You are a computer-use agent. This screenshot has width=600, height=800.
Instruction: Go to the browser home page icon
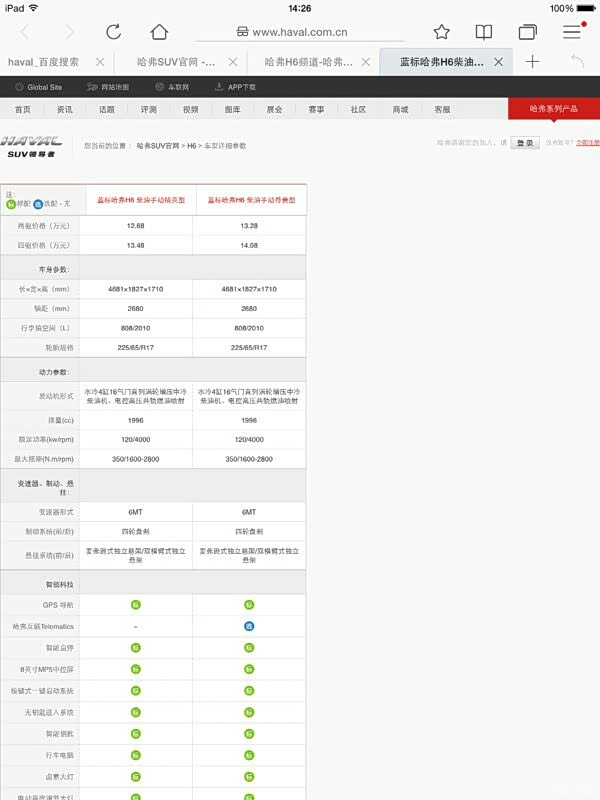pos(158,32)
